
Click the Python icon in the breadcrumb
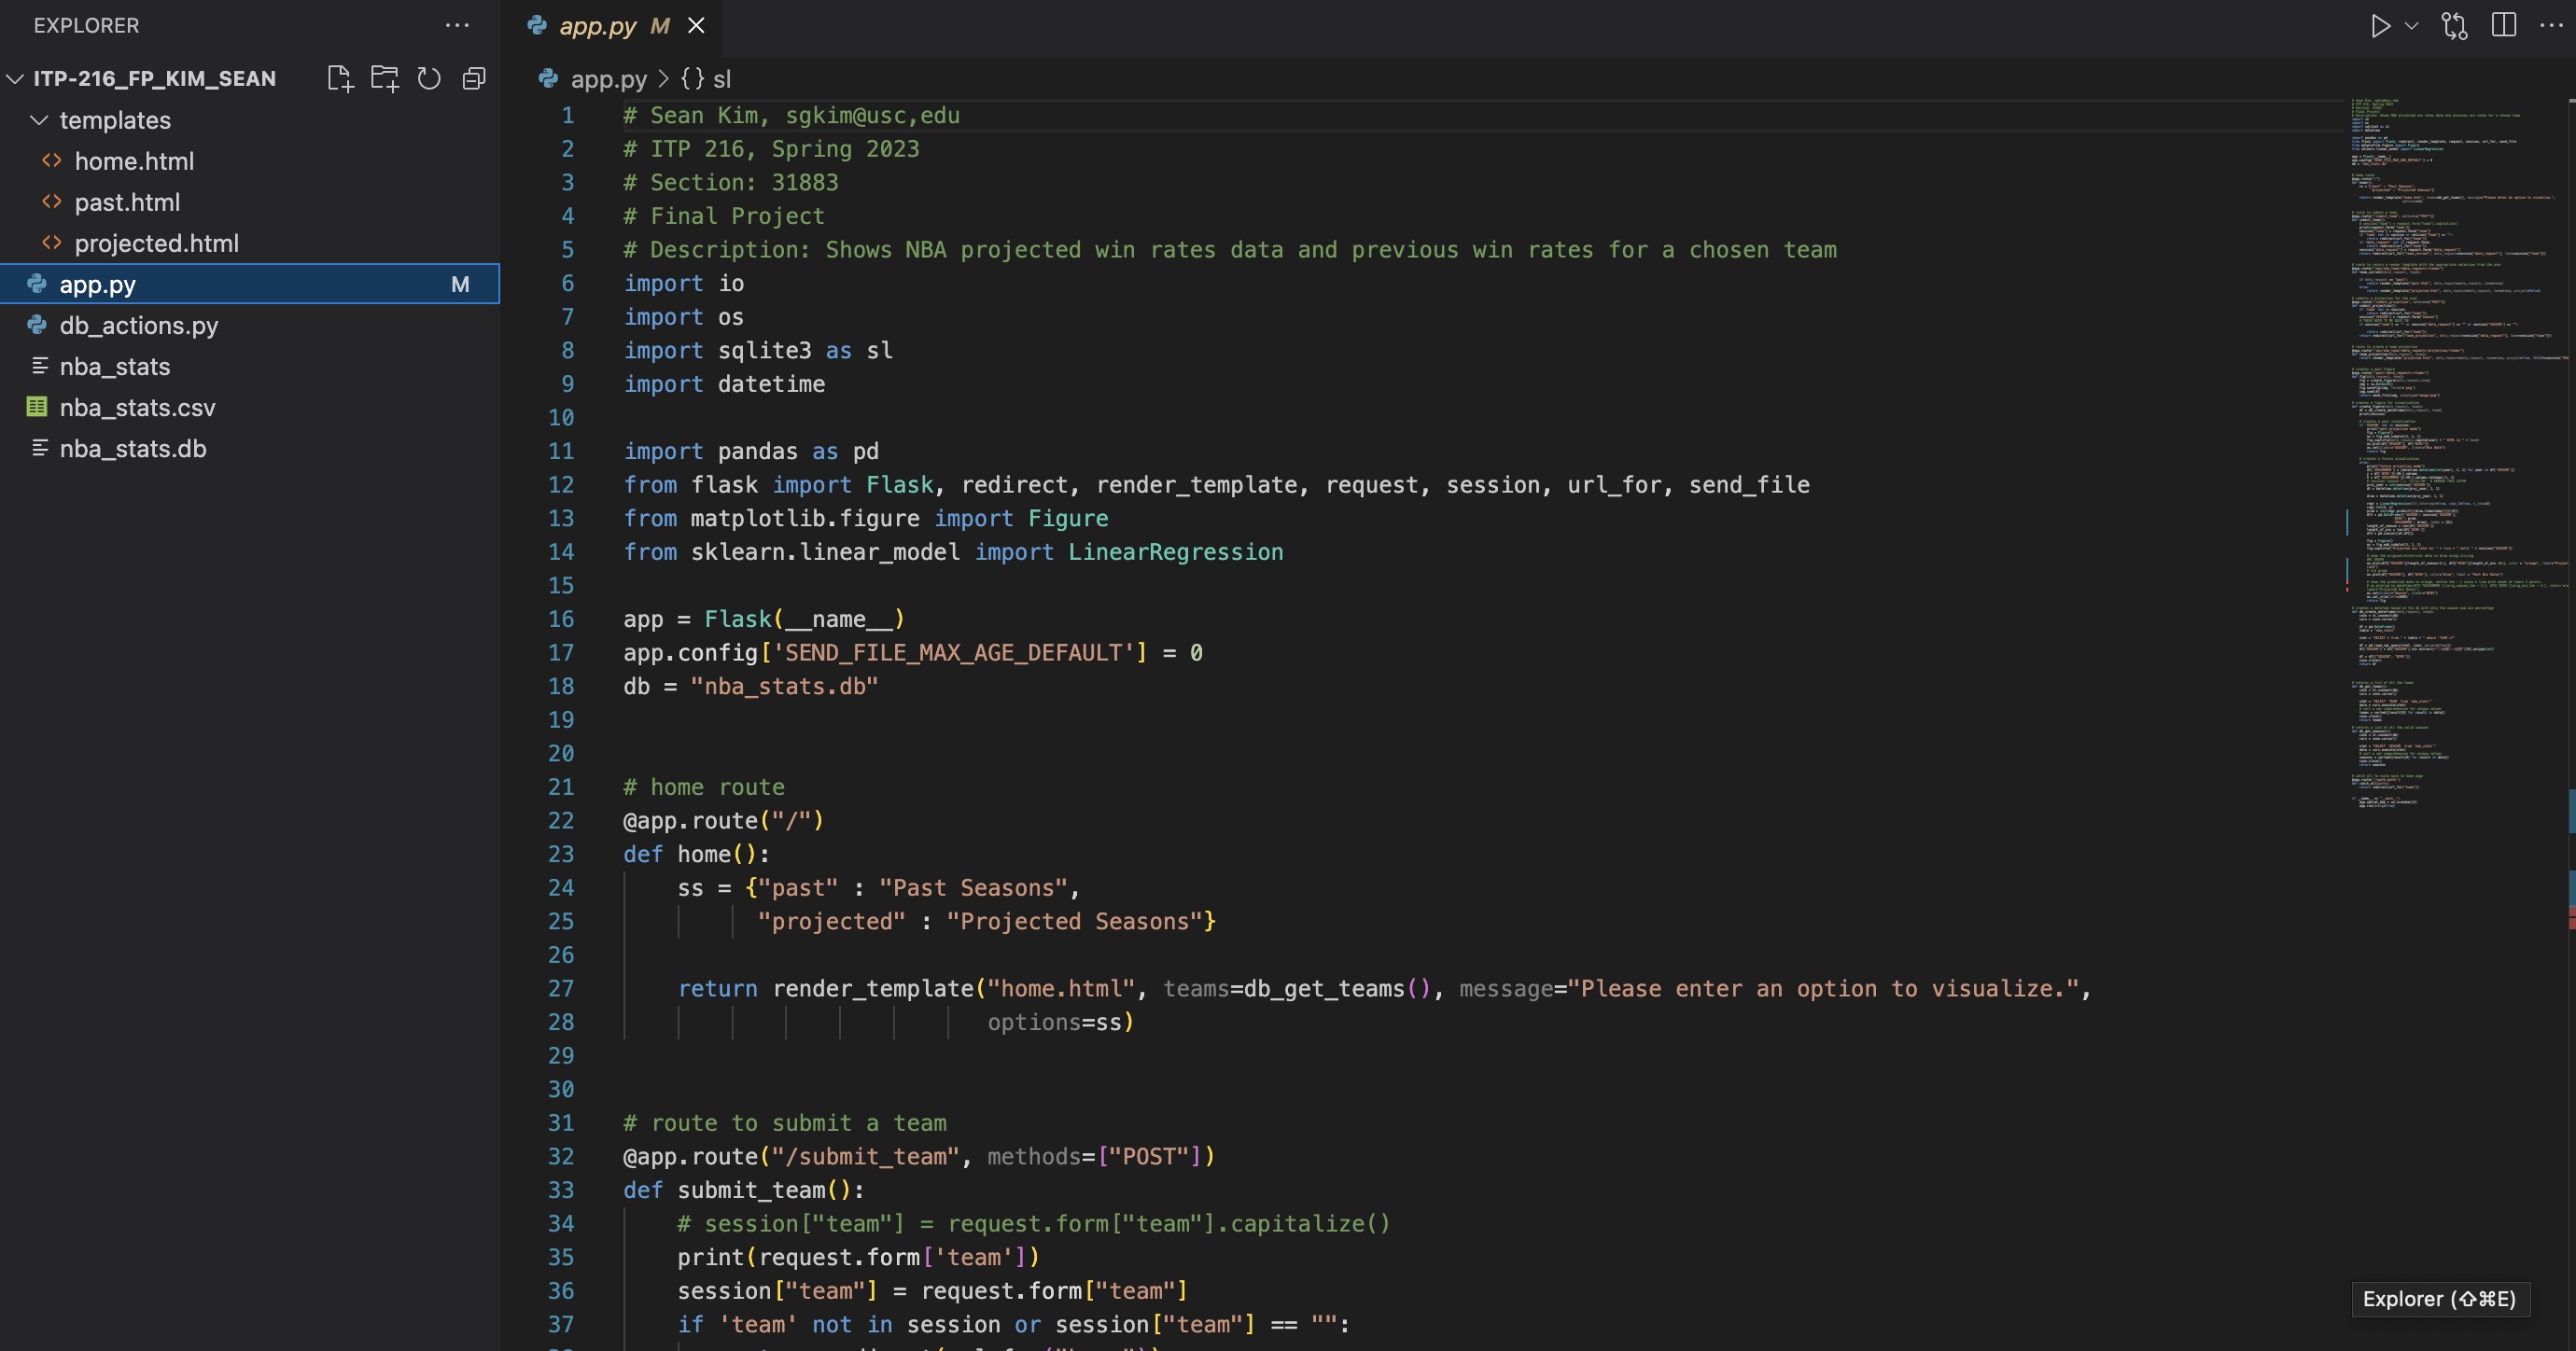click(x=548, y=78)
